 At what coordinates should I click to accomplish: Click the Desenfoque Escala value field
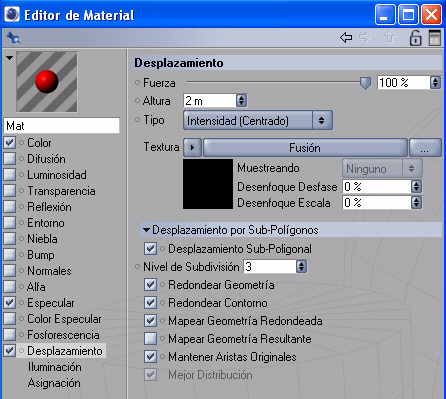[377, 202]
